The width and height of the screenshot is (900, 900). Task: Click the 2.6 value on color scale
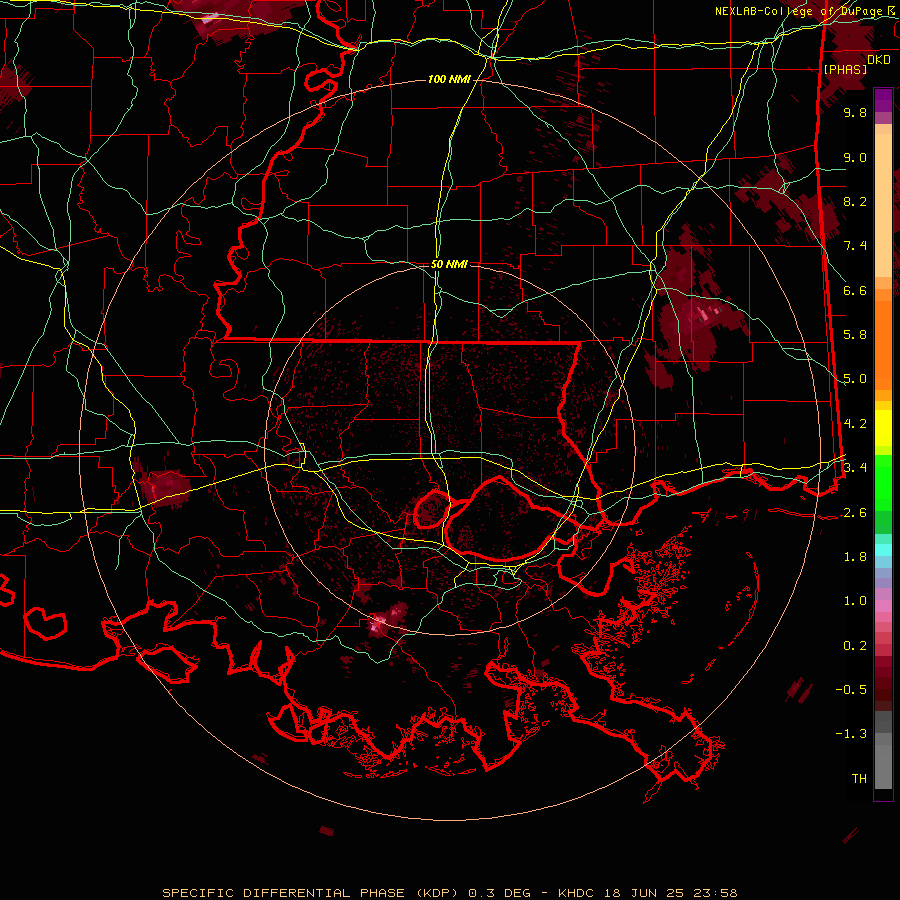tap(855, 513)
